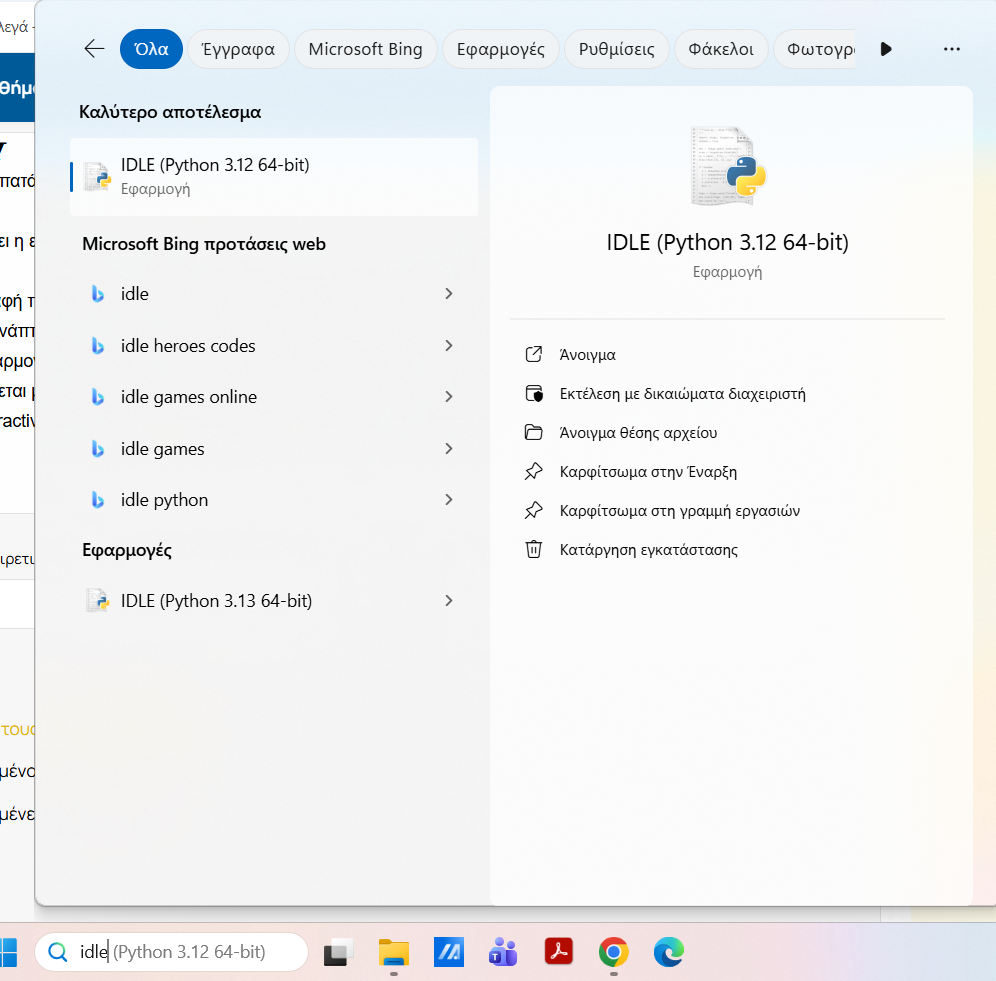Viewport: 996px width, 981px height.
Task: Click Άνοιγμα to open IDLE
Action: click(587, 355)
